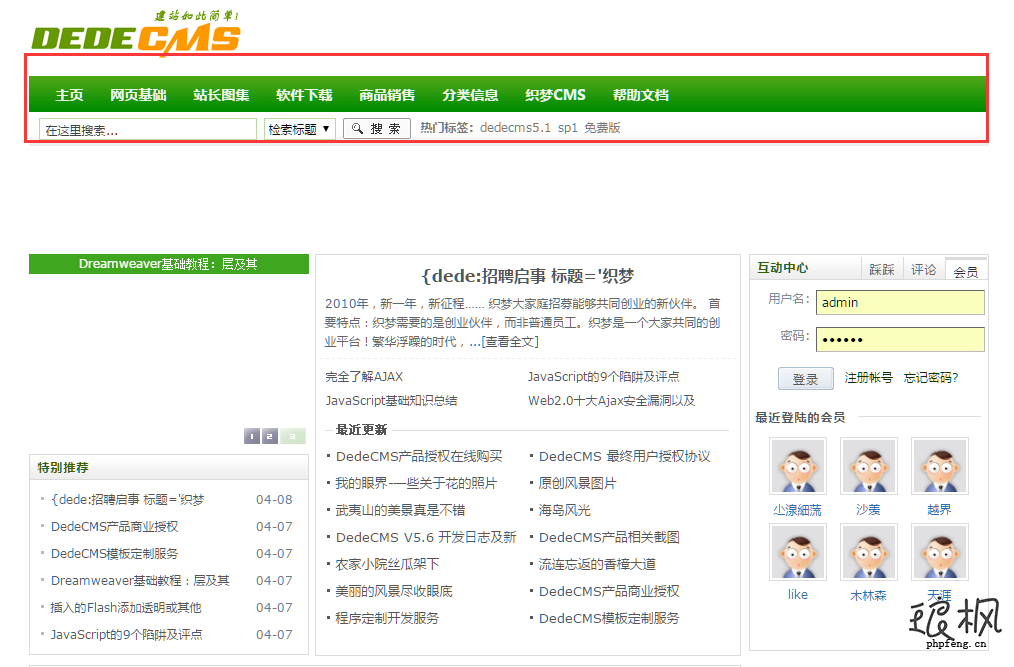1014x667 pixels.
Task: Switch to 会员 tab
Action: (966, 271)
